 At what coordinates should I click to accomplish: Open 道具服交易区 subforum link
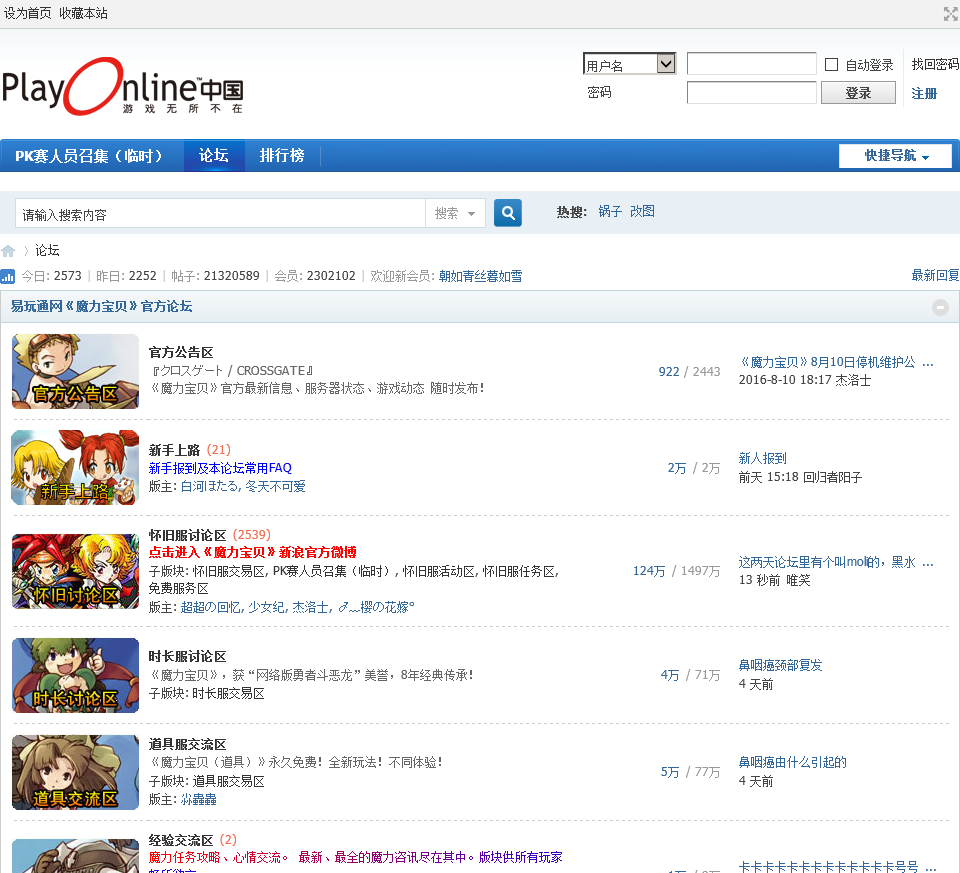point(228,782)
